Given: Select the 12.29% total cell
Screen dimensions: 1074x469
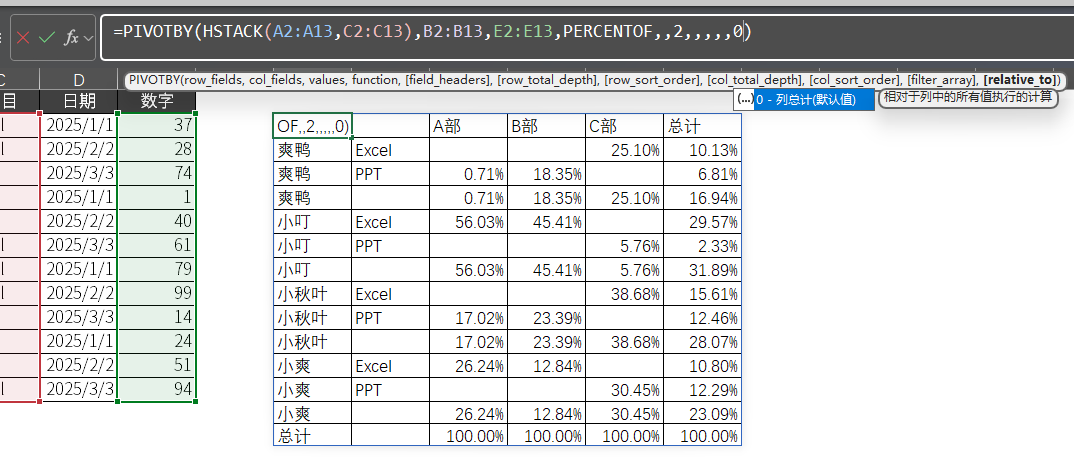Looking at the screenshot, I should click(703, 389).
